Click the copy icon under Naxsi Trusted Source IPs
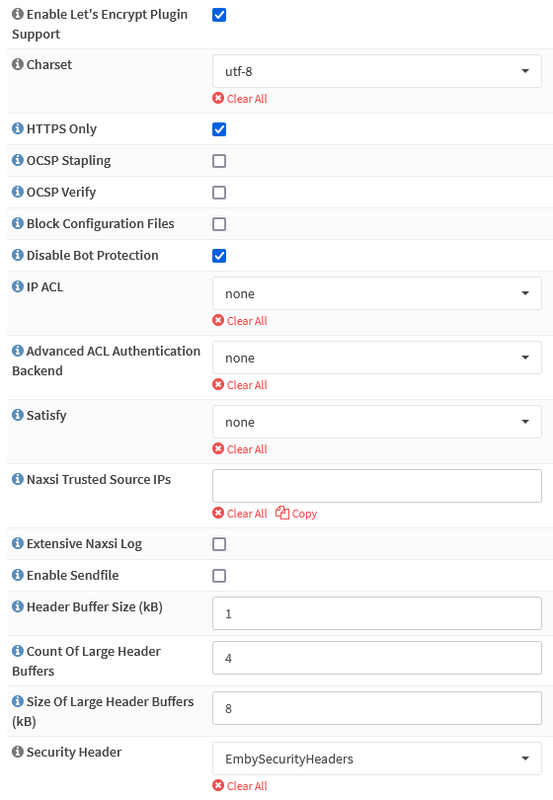 pos(283,513)
